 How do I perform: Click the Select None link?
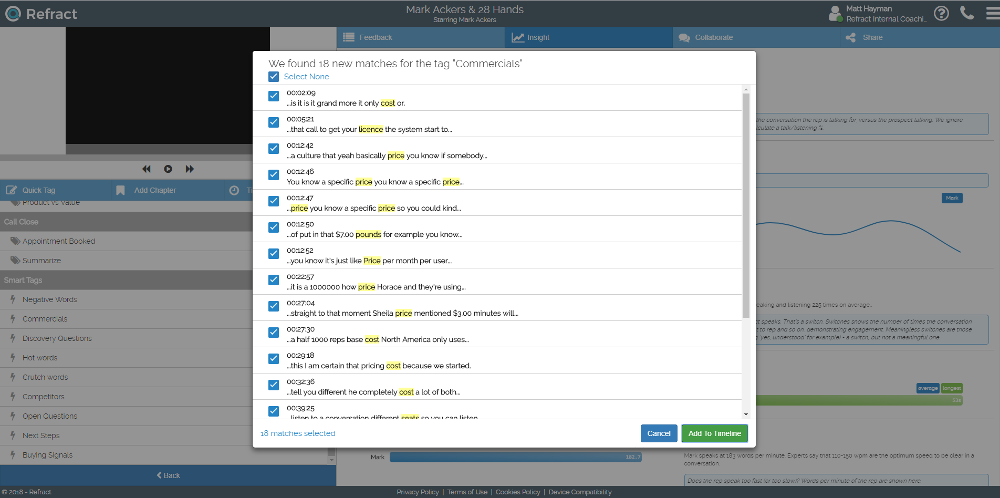click(306, 77)
